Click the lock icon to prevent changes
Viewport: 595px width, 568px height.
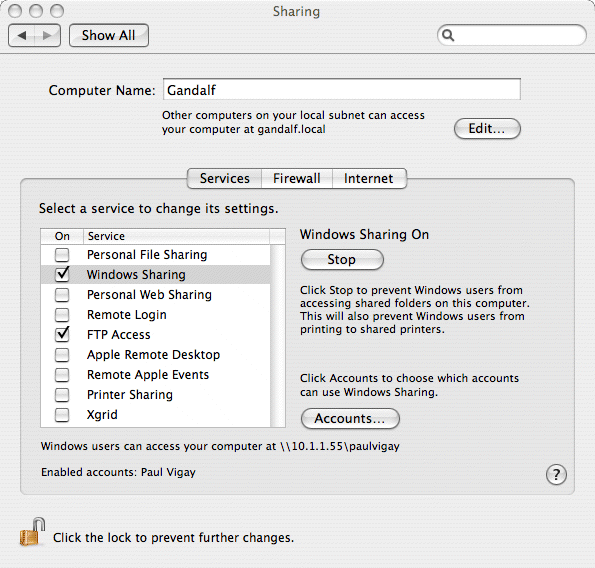point(32,532)
